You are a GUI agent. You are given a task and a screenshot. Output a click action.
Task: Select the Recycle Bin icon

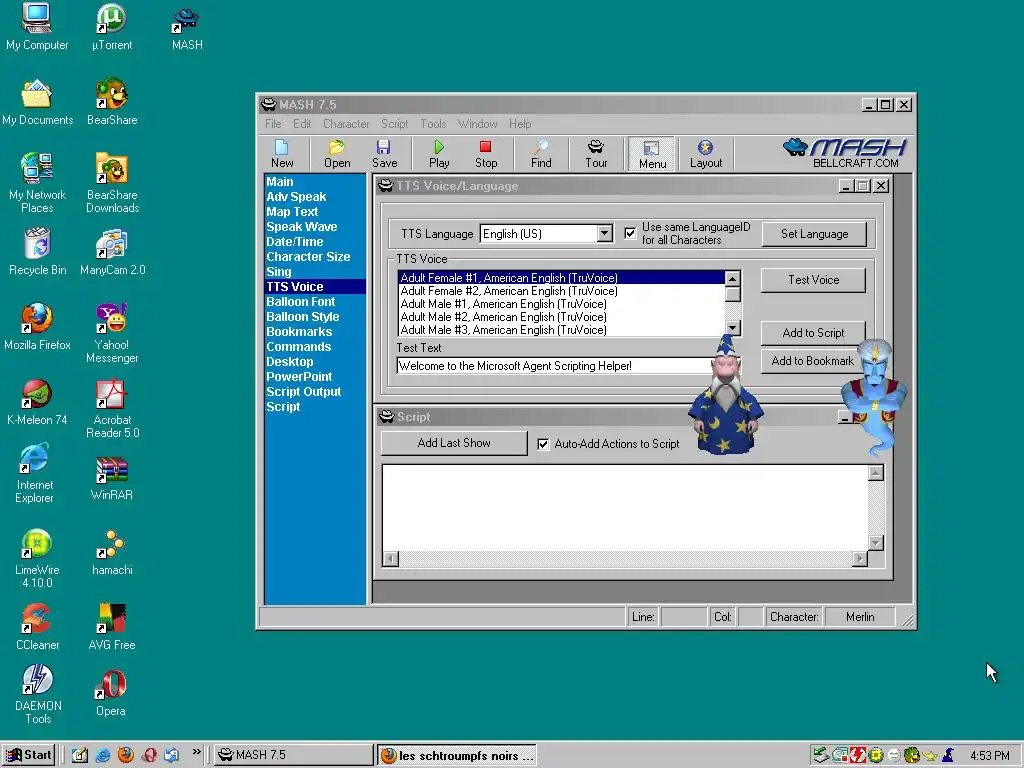pos(37,252)
